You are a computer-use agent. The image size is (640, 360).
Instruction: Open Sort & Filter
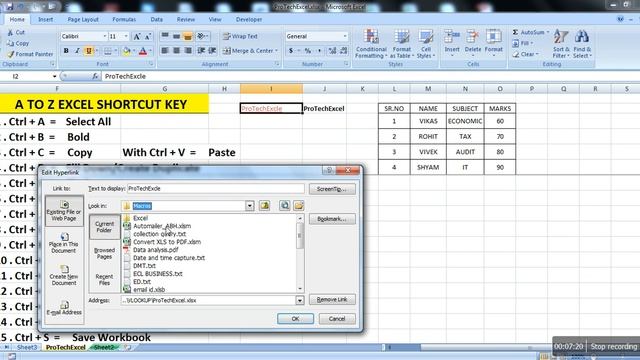(x=561, y=44)
